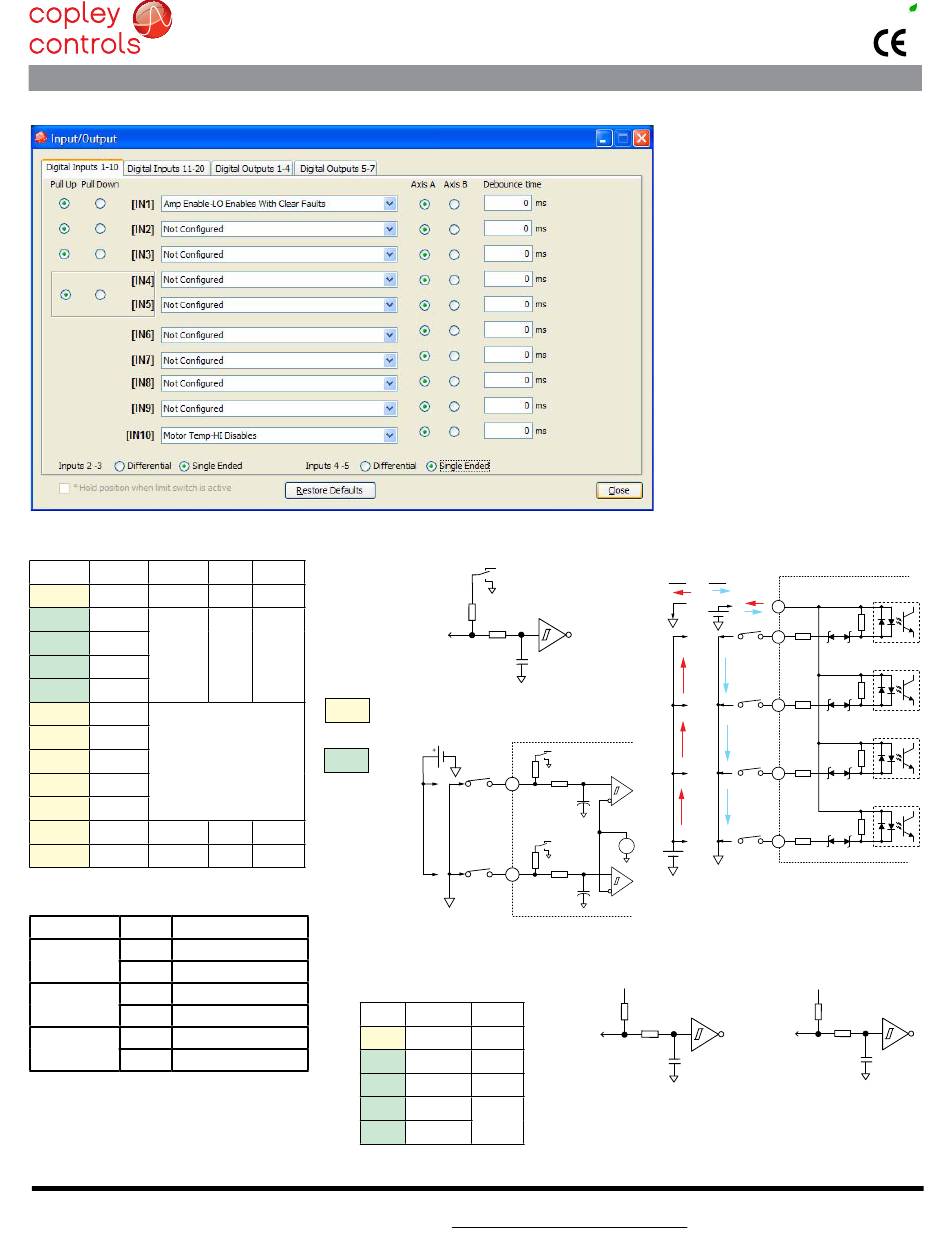Click the Restore Defaults button

(x=330, y=490)
